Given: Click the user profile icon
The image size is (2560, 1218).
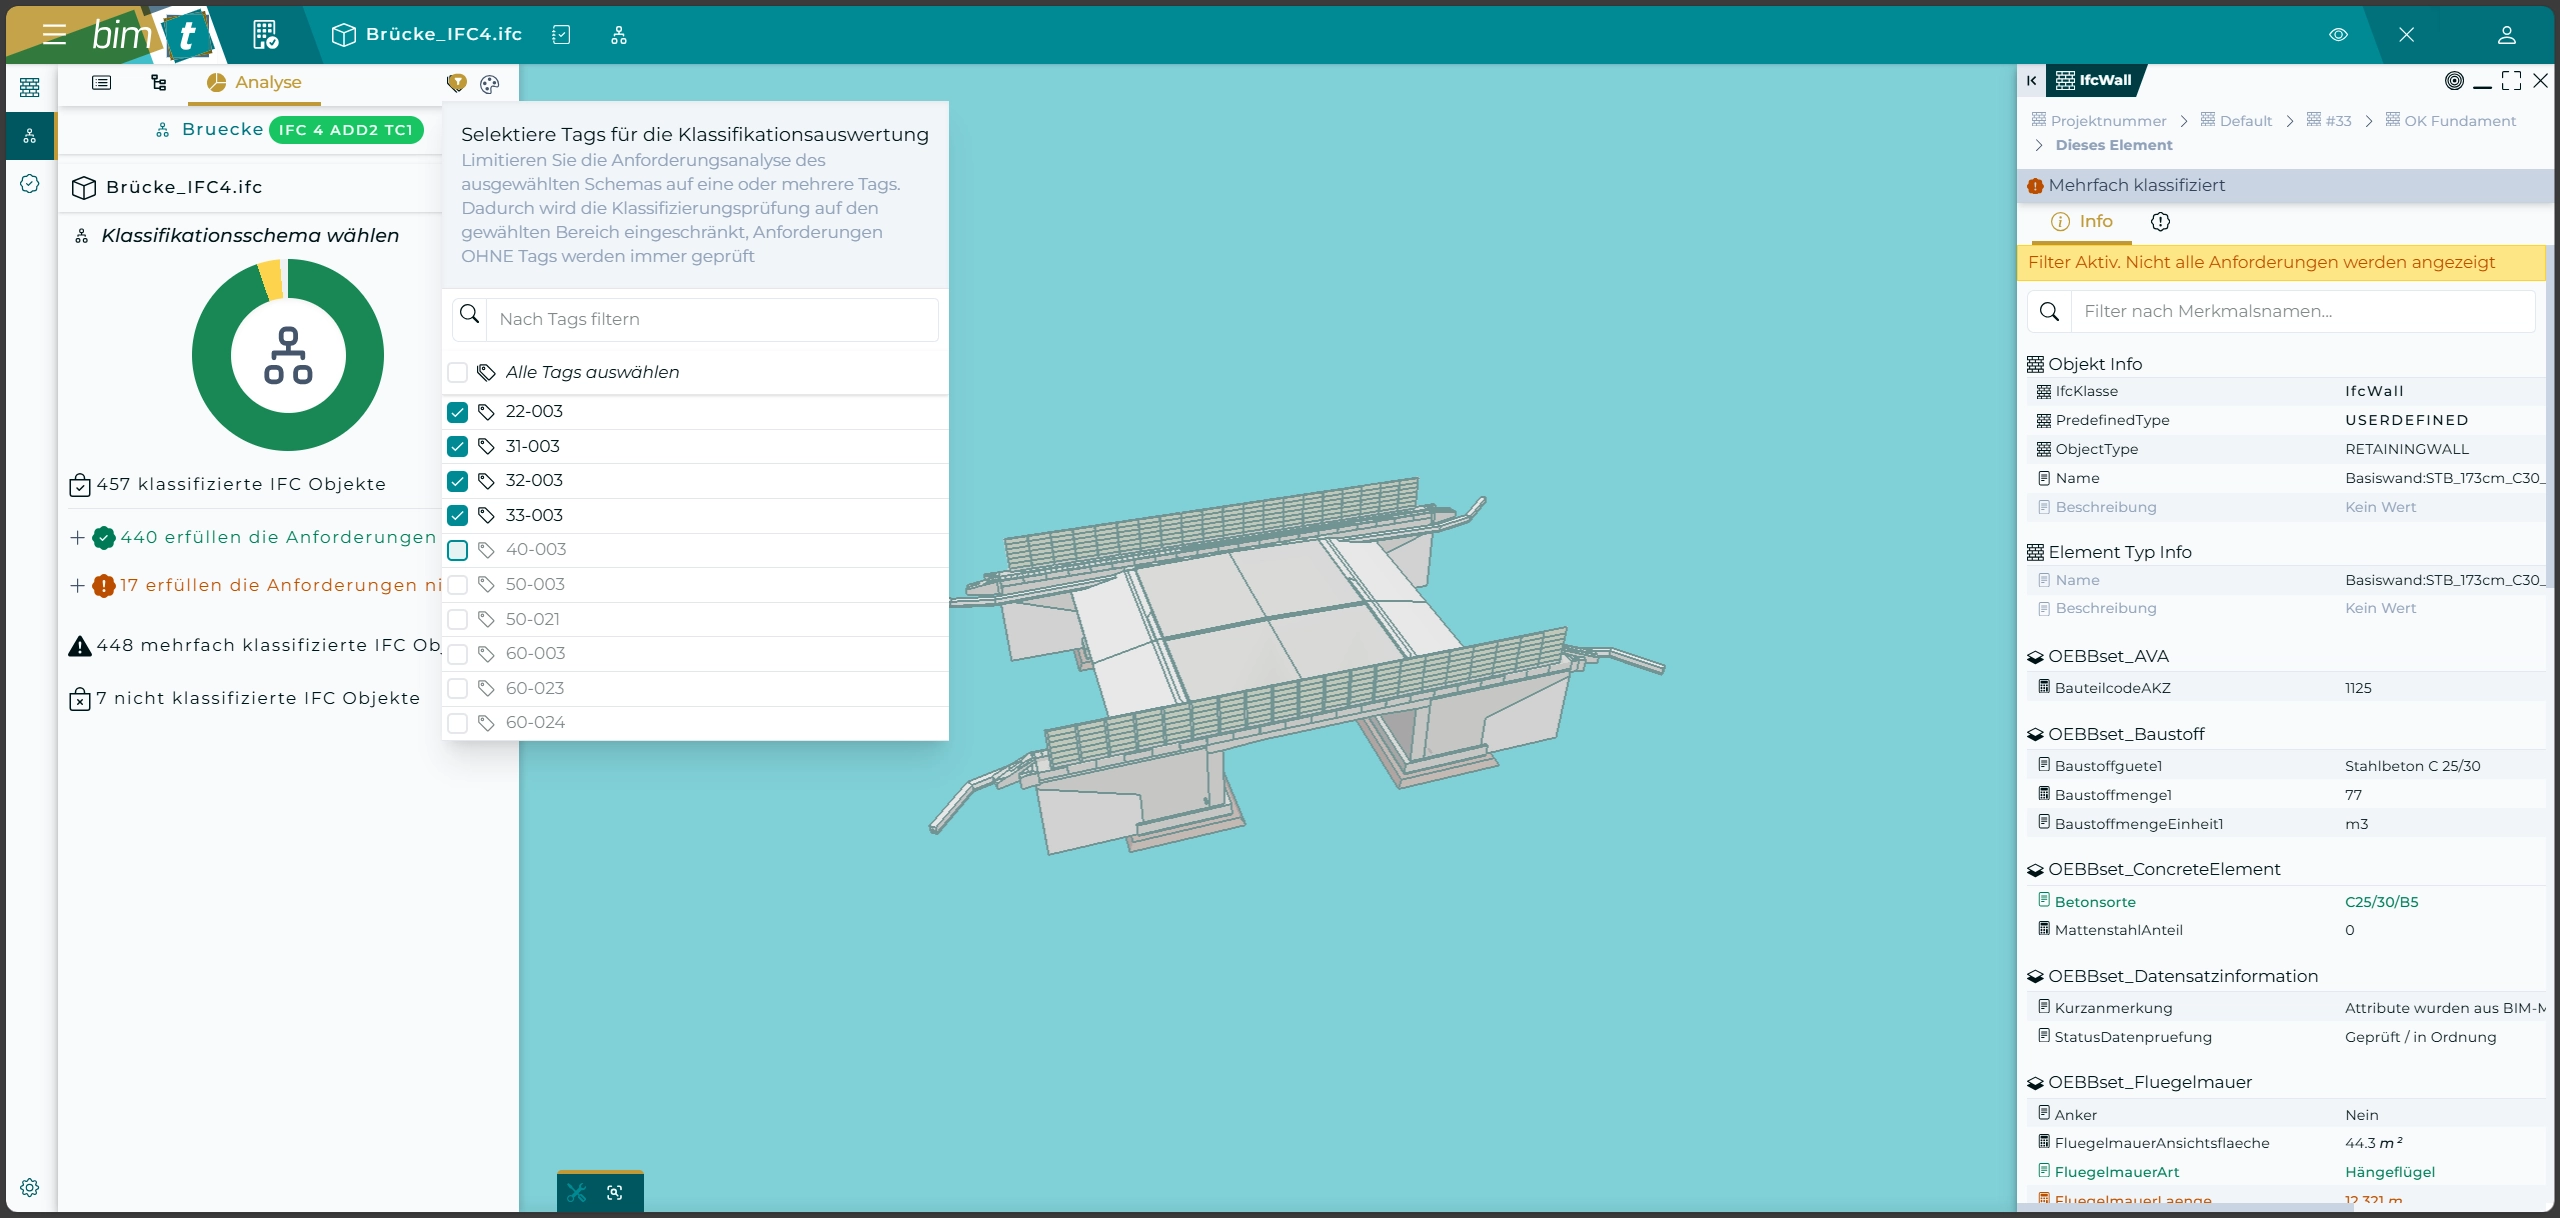Looking at the screenshot, I should (x=2506, y=35).
